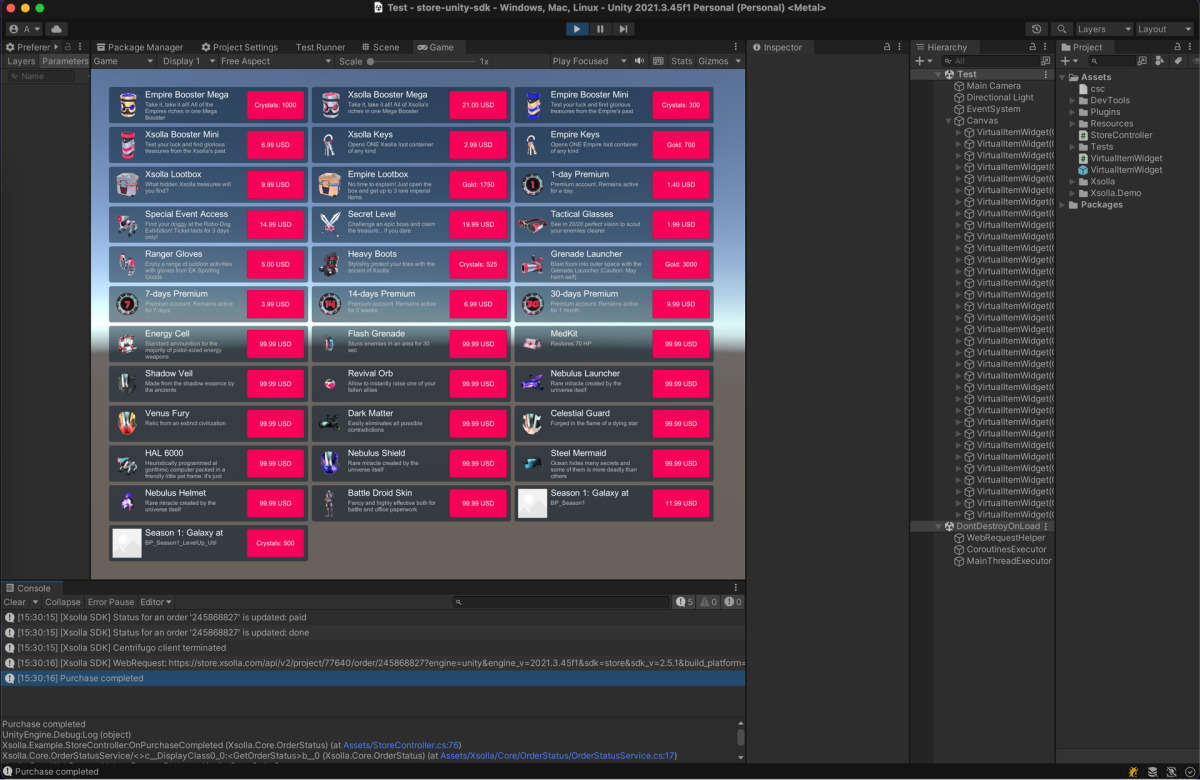Open Unity cloud services icon
Screen dimensions: 1200x780
pos(56,29)
